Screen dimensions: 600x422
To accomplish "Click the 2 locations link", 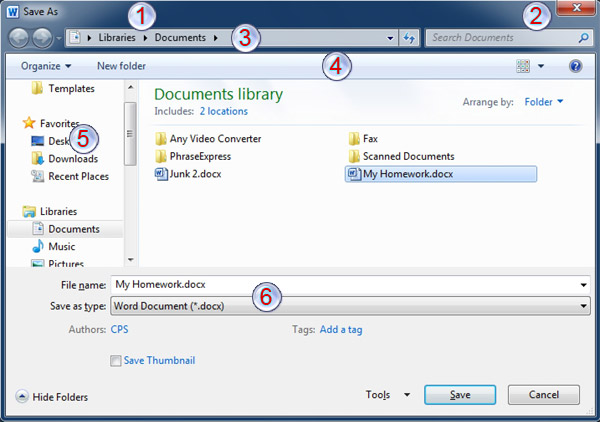I will click(223, 111).
